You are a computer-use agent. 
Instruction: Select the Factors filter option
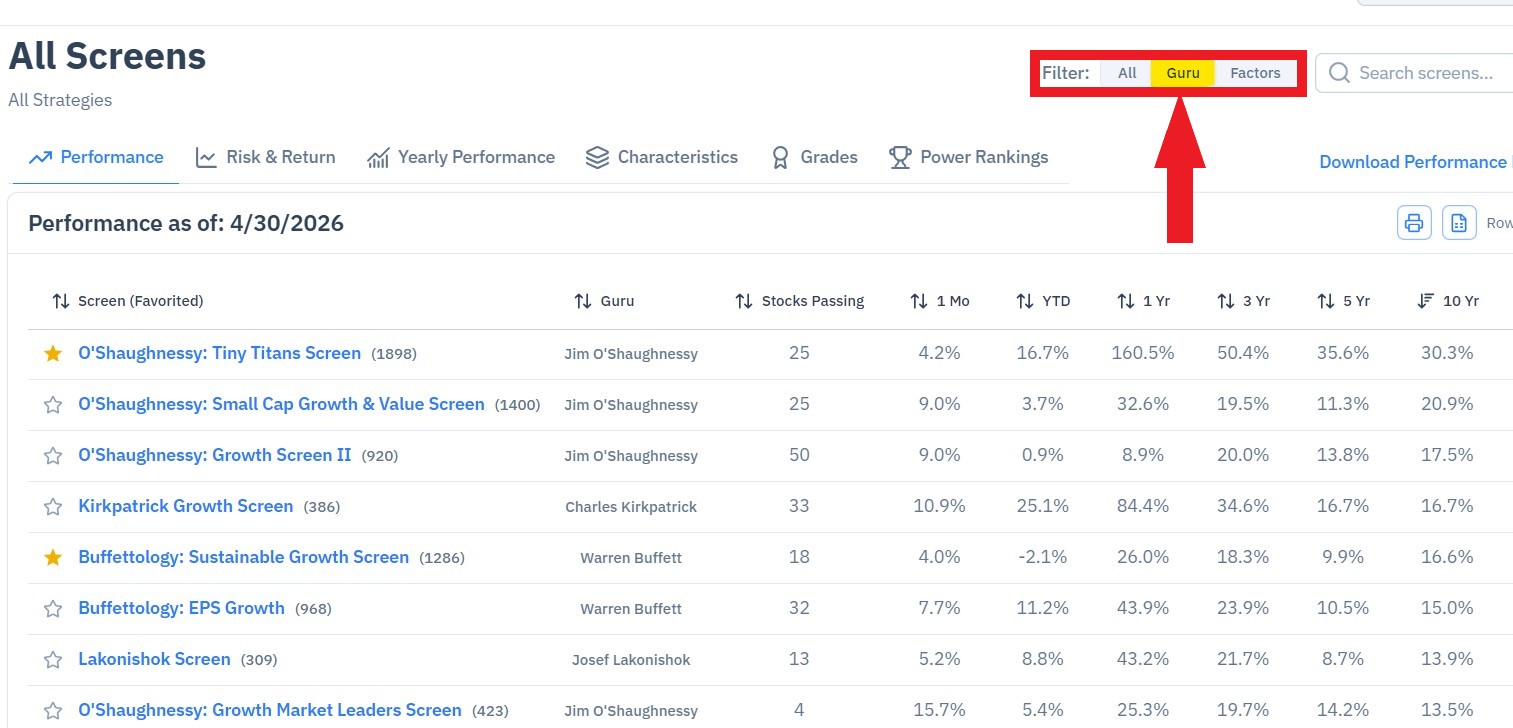click(1255, 73)
